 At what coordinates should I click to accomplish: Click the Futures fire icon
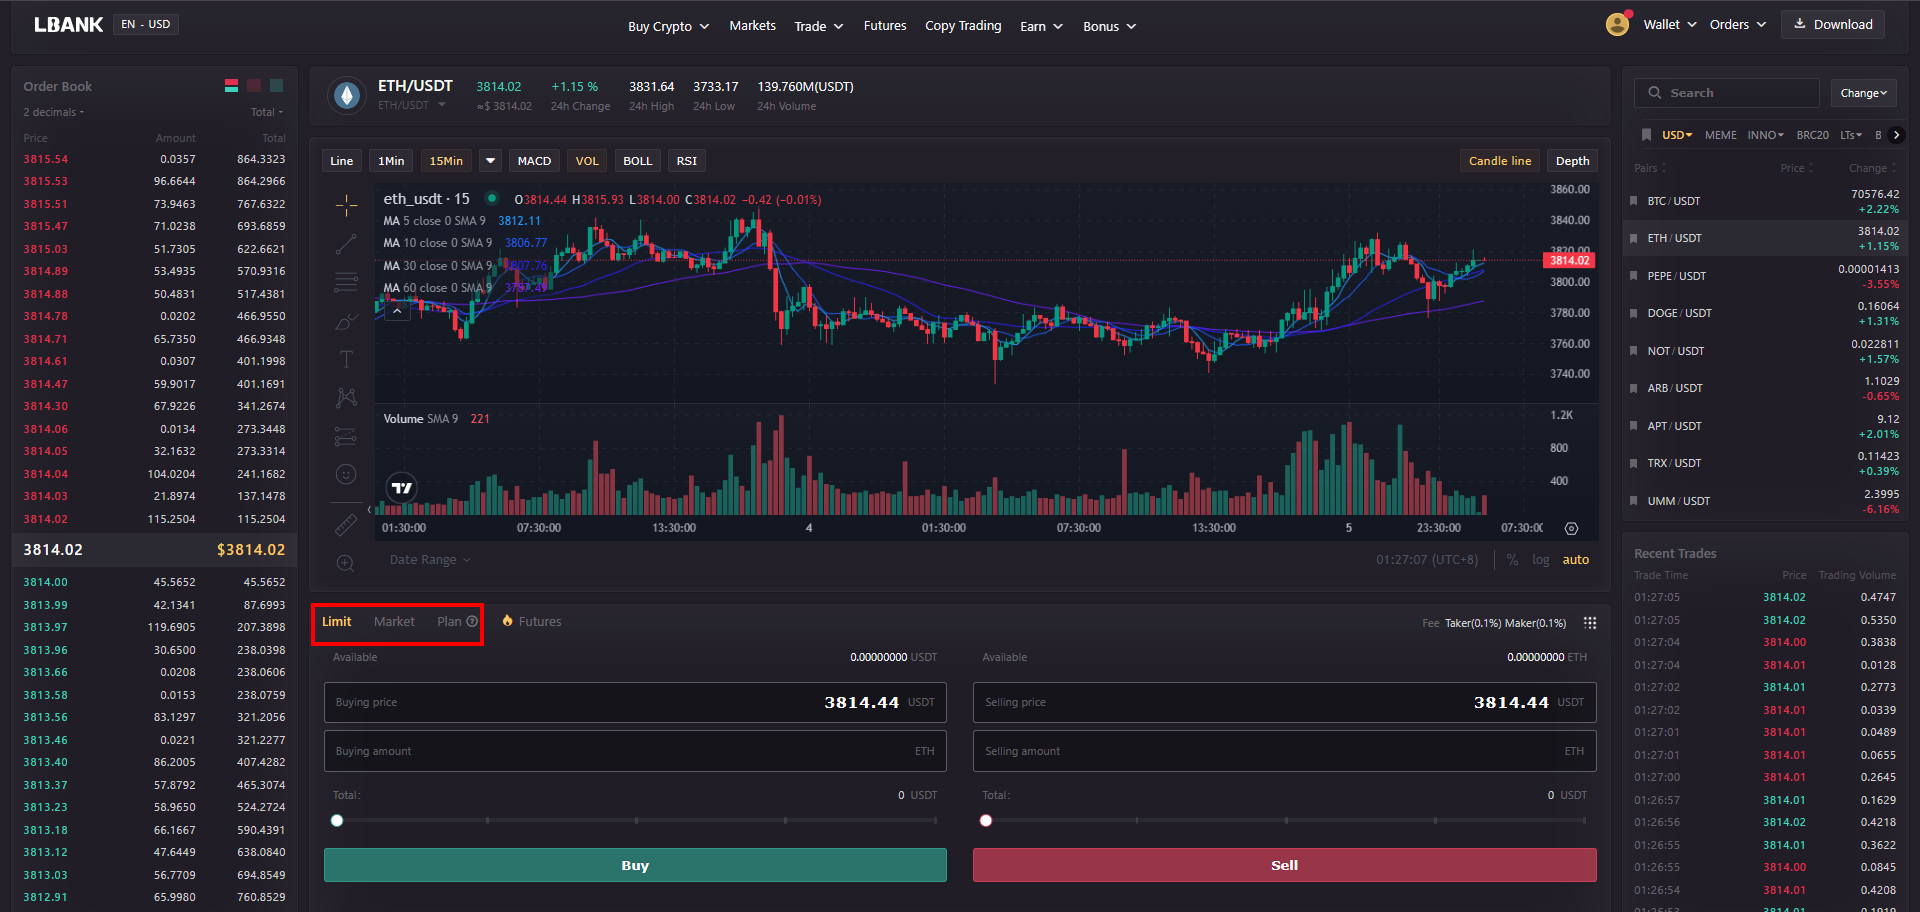coord(508,621)
